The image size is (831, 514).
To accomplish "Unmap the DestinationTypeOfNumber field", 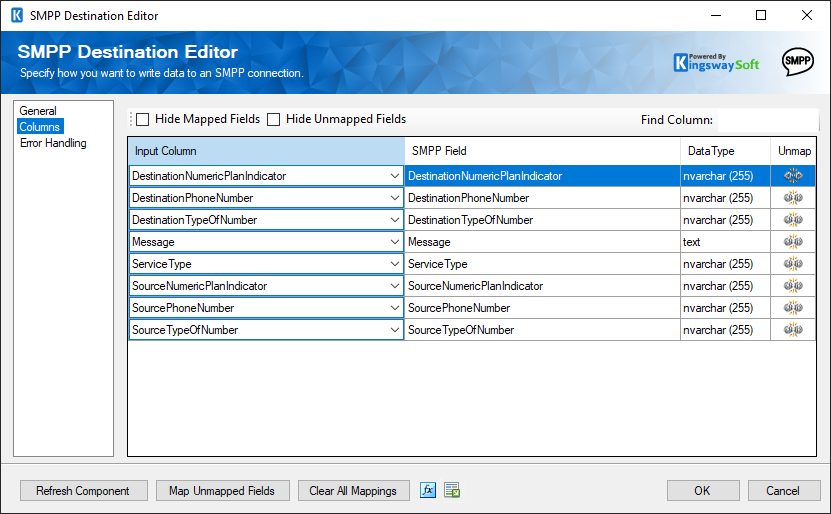I will 793,219.
